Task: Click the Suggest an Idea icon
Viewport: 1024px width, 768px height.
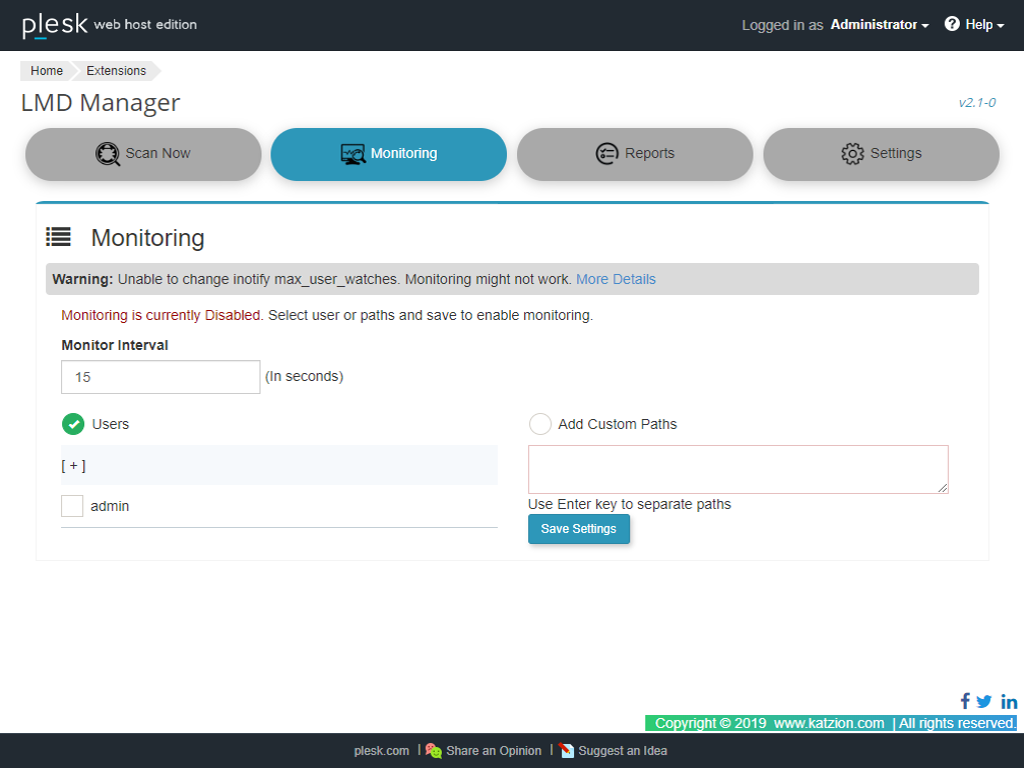Action: pyautogui.click(x=566, y=751)
